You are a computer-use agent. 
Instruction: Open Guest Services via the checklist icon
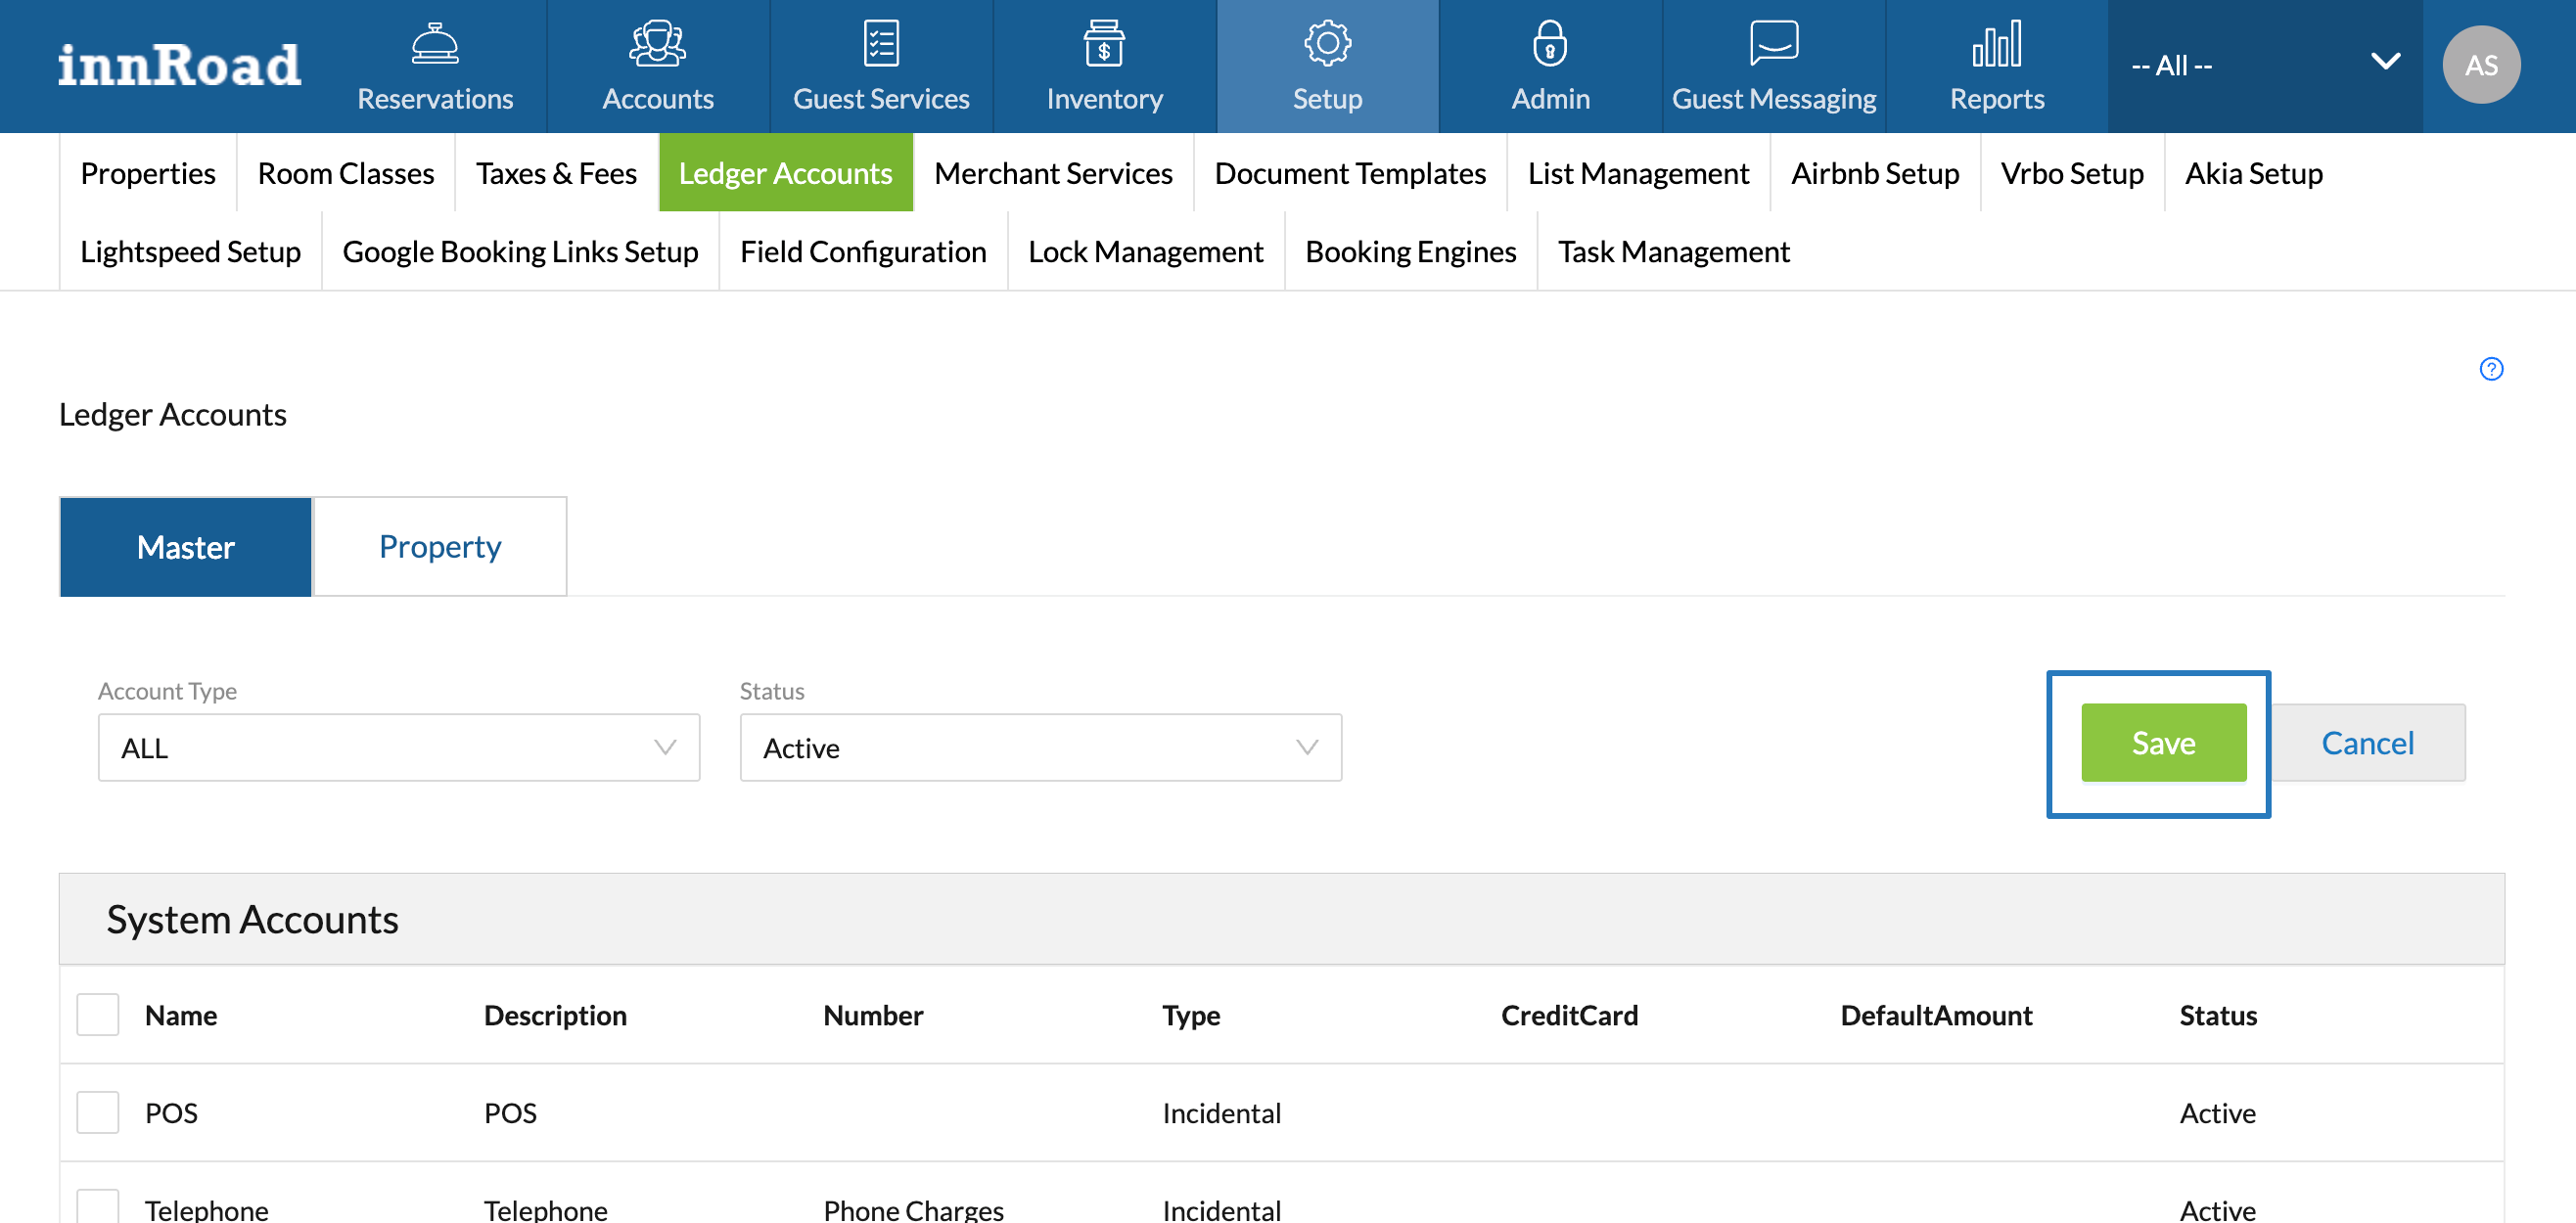(880, 44)
